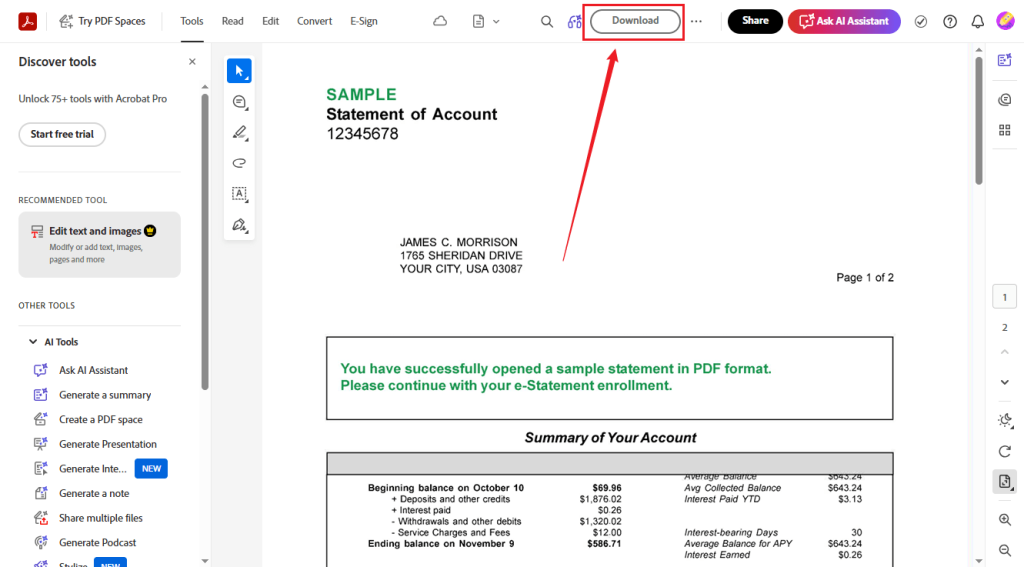Click the next page down chevron
Image resolution: width=1024 pixels, height=567 pixels.
(x=1004, y=382)
